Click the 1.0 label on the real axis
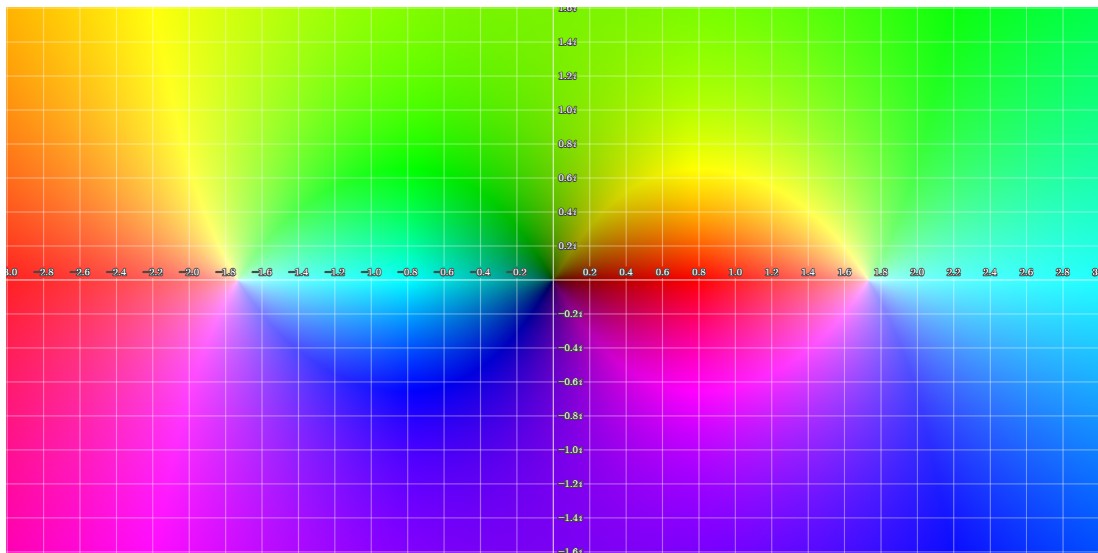 pos(735,272)
